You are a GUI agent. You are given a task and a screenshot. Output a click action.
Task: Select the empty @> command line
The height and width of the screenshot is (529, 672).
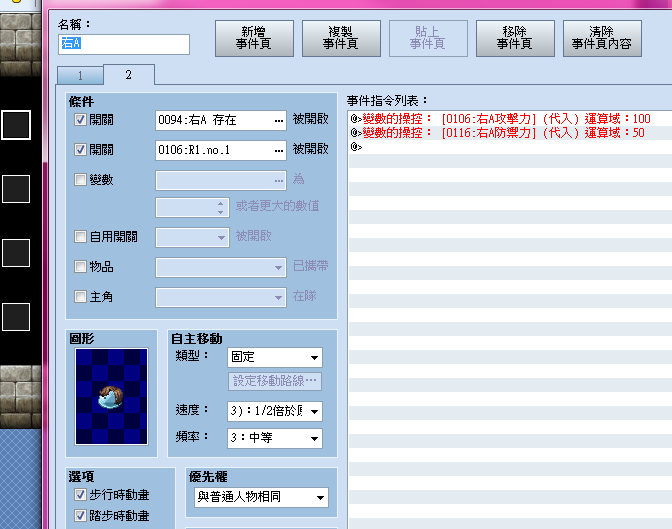[x=510, y=147]
